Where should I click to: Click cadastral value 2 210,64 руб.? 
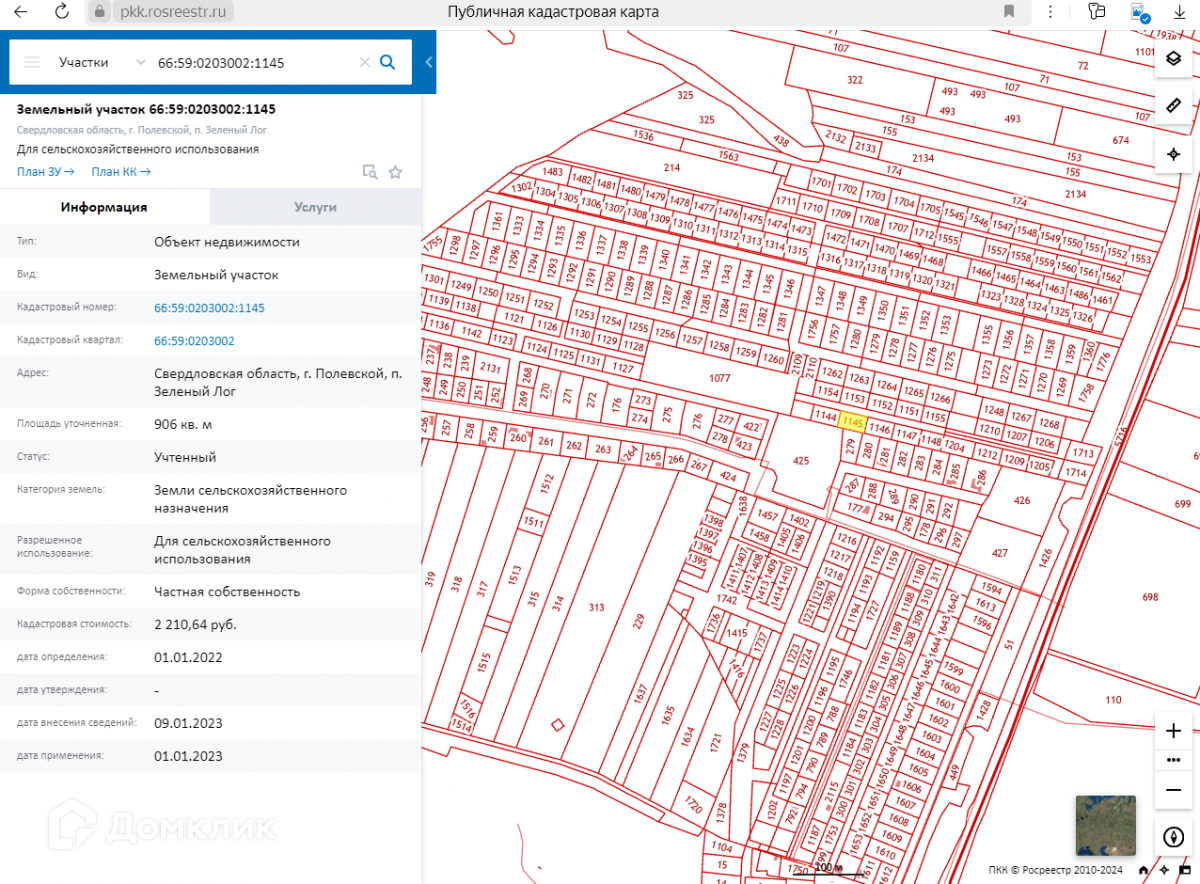point(195,624)
